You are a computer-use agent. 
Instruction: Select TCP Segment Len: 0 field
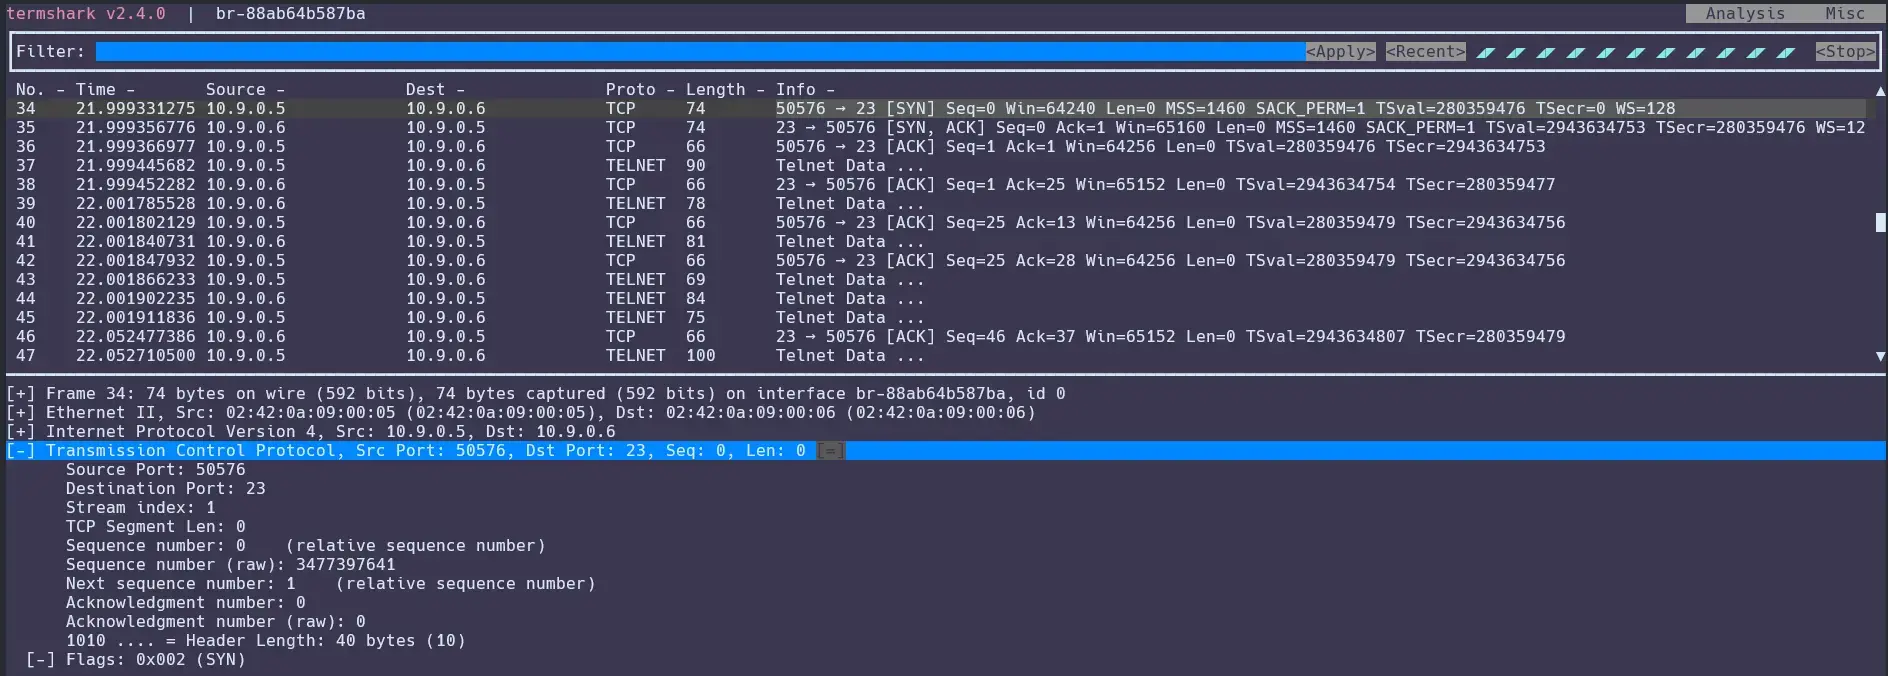click(x=155, y=526)
